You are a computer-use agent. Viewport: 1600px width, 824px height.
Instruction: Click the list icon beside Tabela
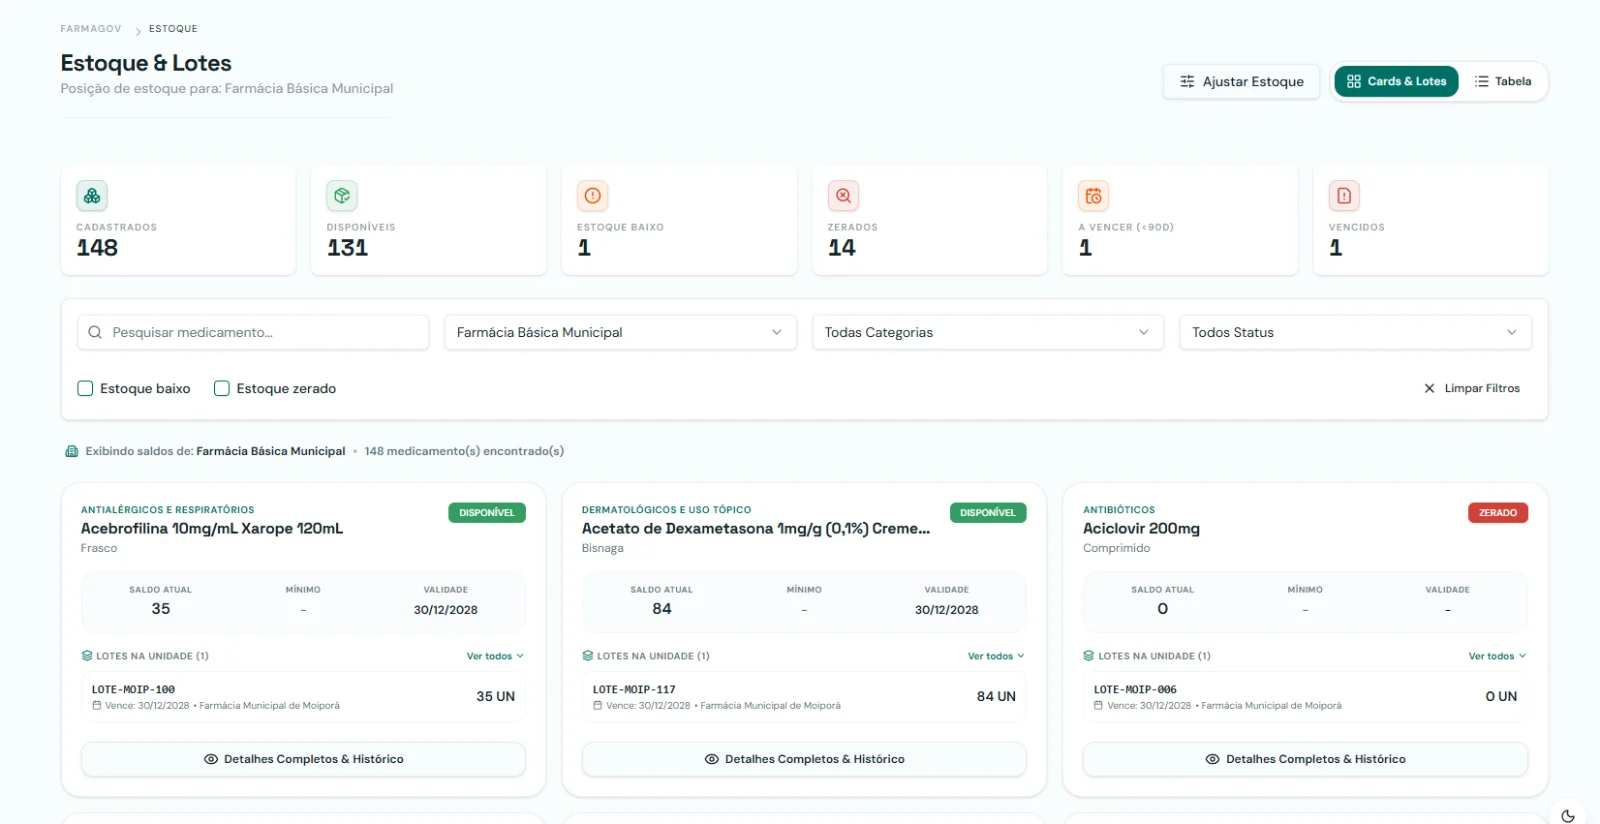coord(1482,81)
